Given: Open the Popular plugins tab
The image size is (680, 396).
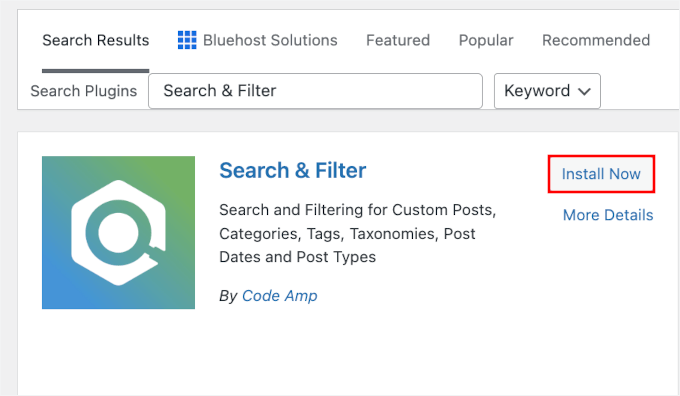Looking at the screenshot, I should click(x=486, y=40).
